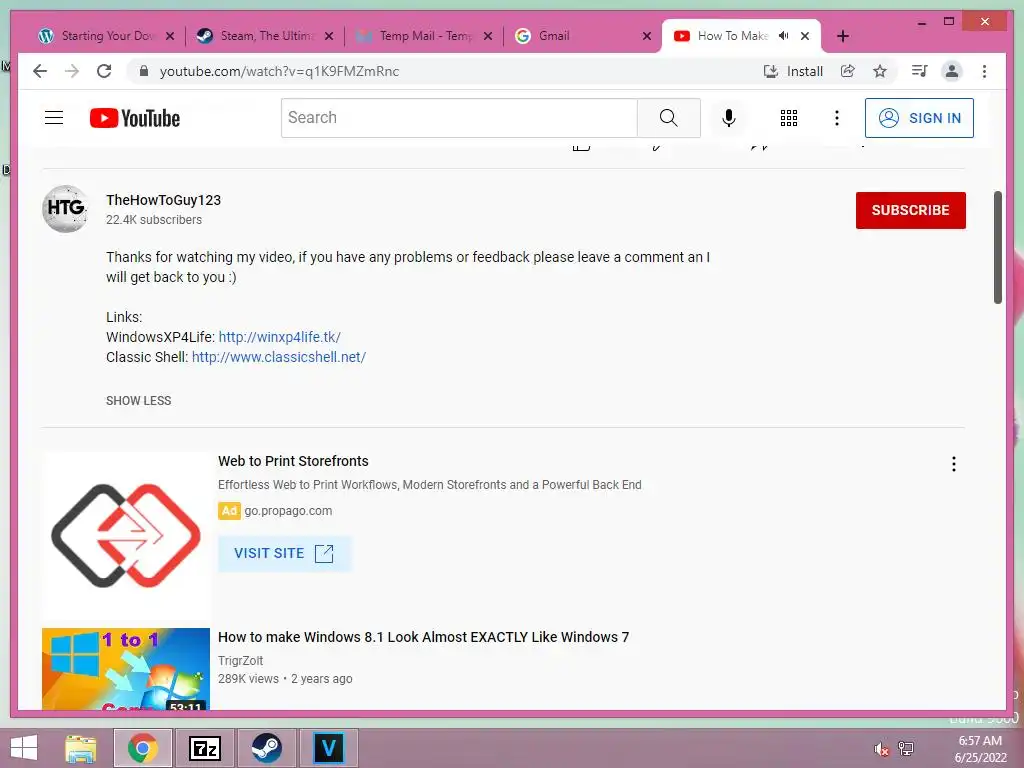The image size is (1024, 768).
Task: Open the Windows Start button
Action: pyautogui.click(x=24, y=748)
